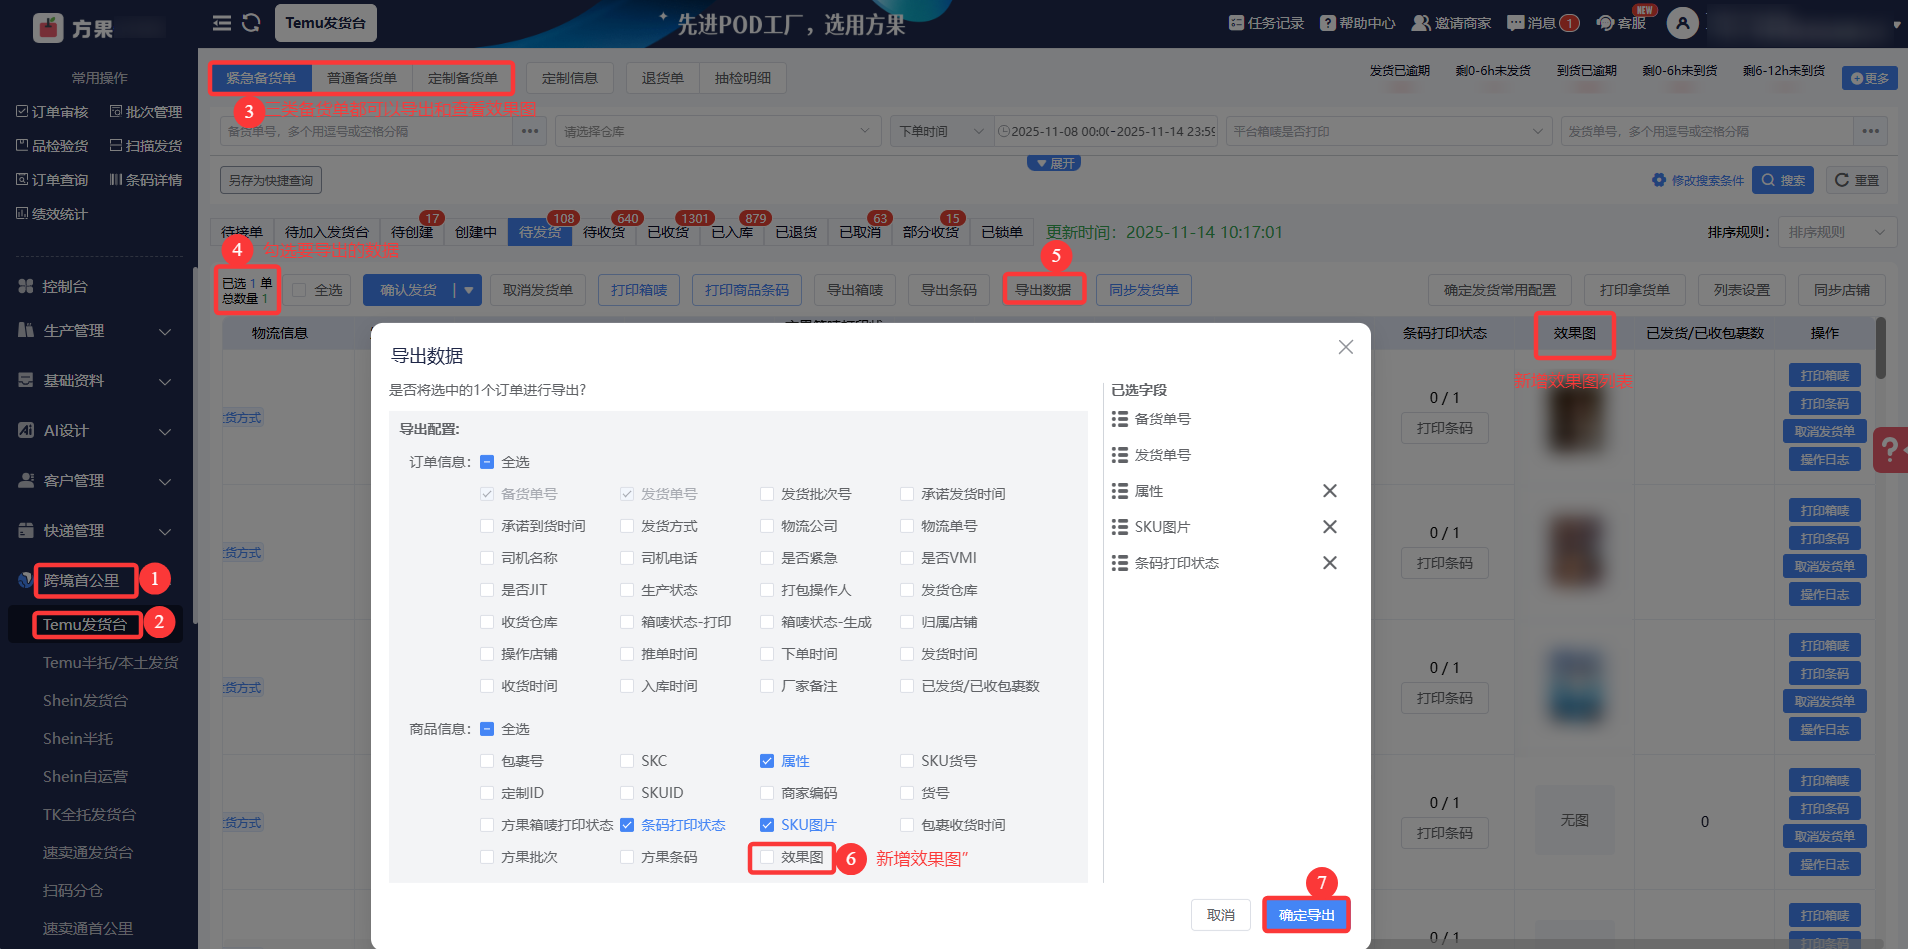Open the 定制信息 tab

coord(570,78)
